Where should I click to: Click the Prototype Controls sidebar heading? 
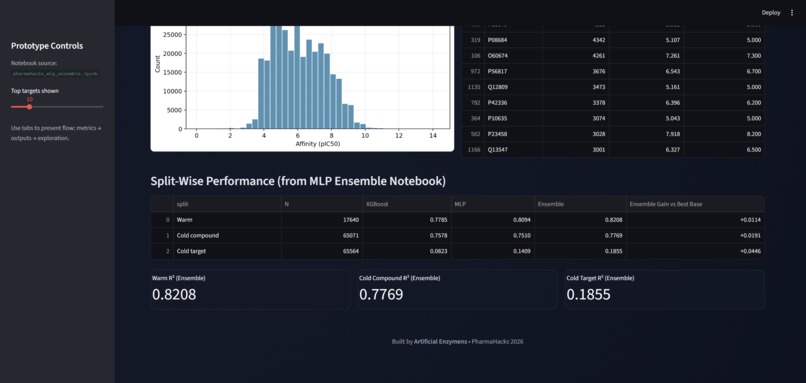coord(47,46)
